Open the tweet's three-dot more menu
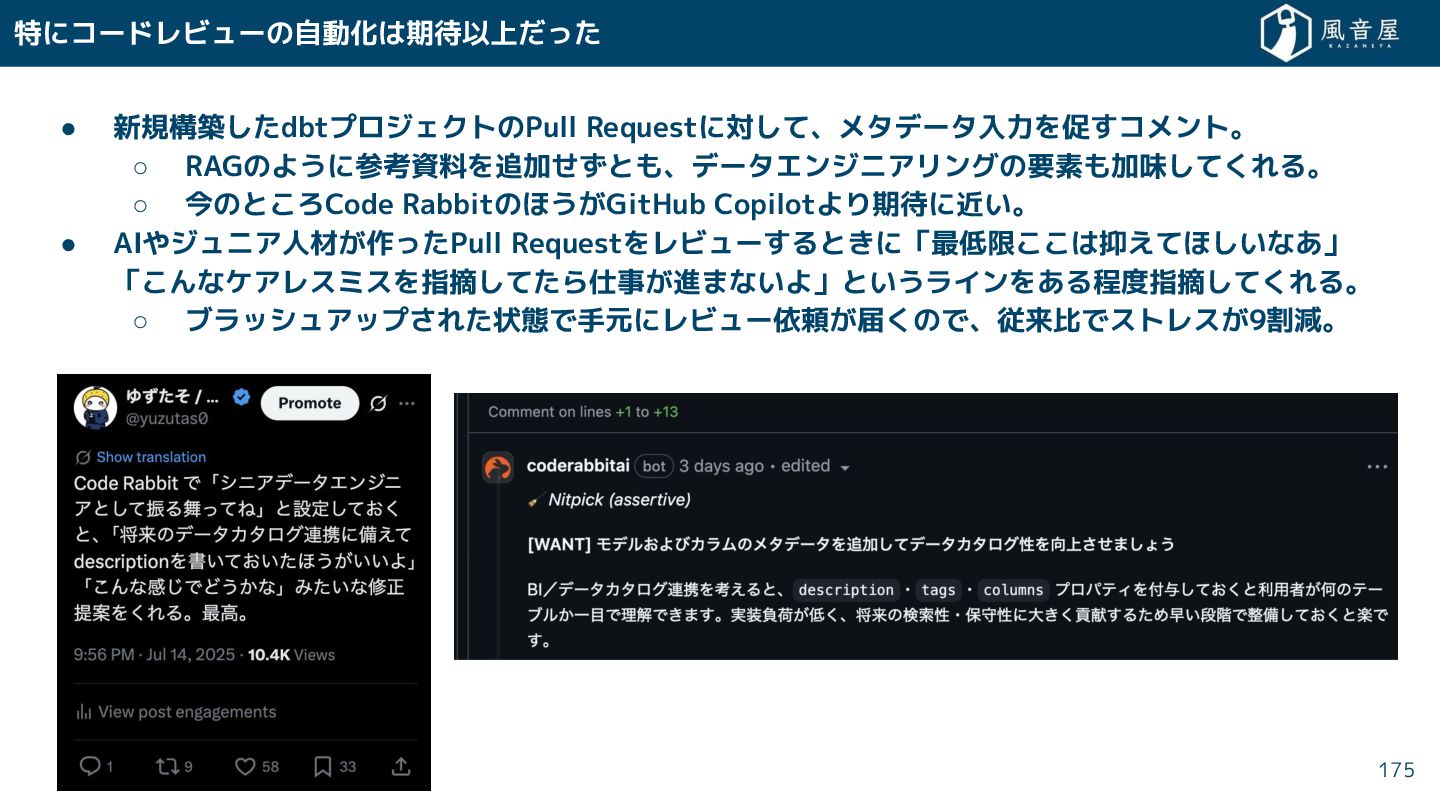 pyautogui.click(x=407, y=403)
